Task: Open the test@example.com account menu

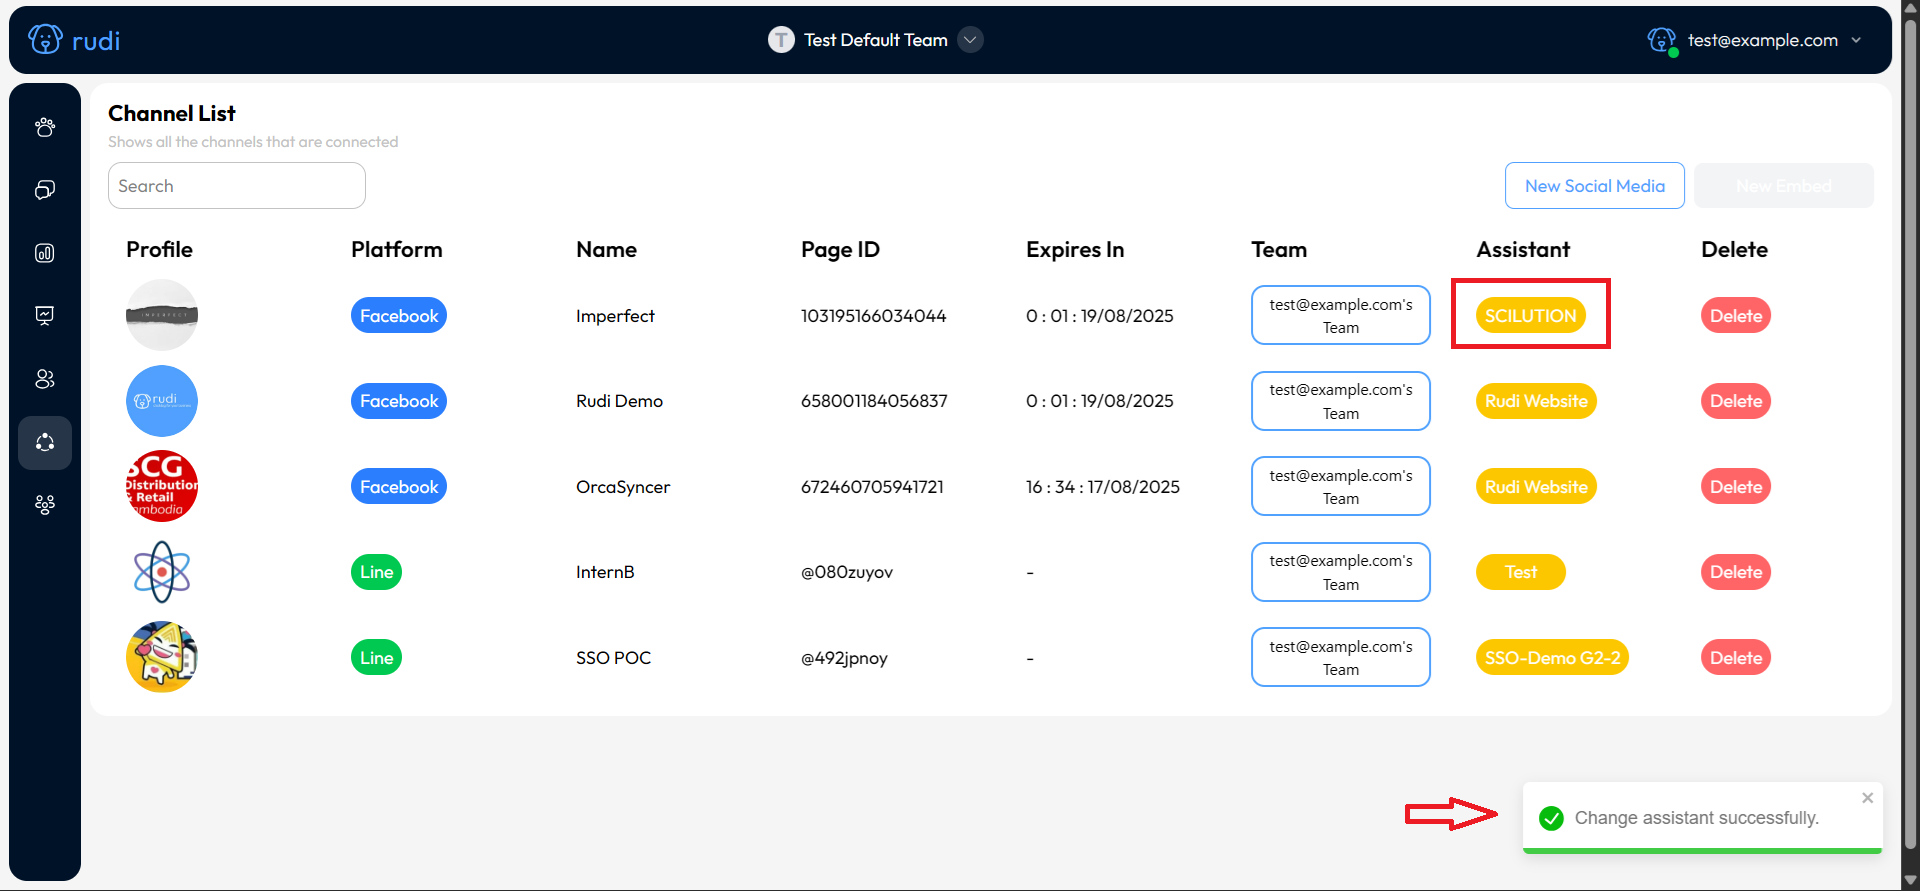Action: click(1762, 40)
